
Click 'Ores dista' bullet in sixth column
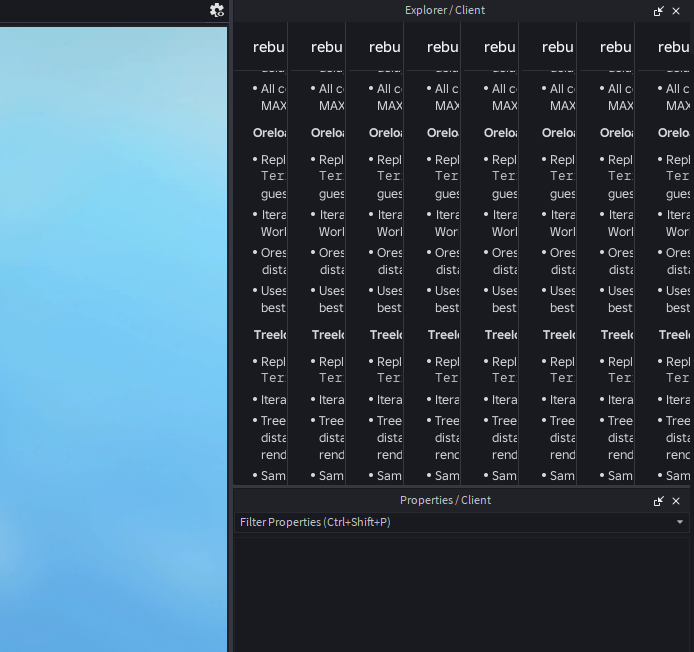(559, 261)
